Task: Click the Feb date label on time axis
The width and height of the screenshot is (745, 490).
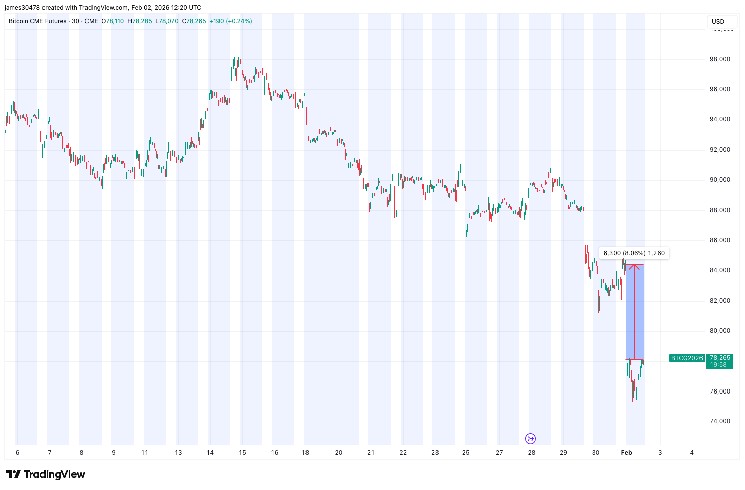Action: [x=627, y=453]
